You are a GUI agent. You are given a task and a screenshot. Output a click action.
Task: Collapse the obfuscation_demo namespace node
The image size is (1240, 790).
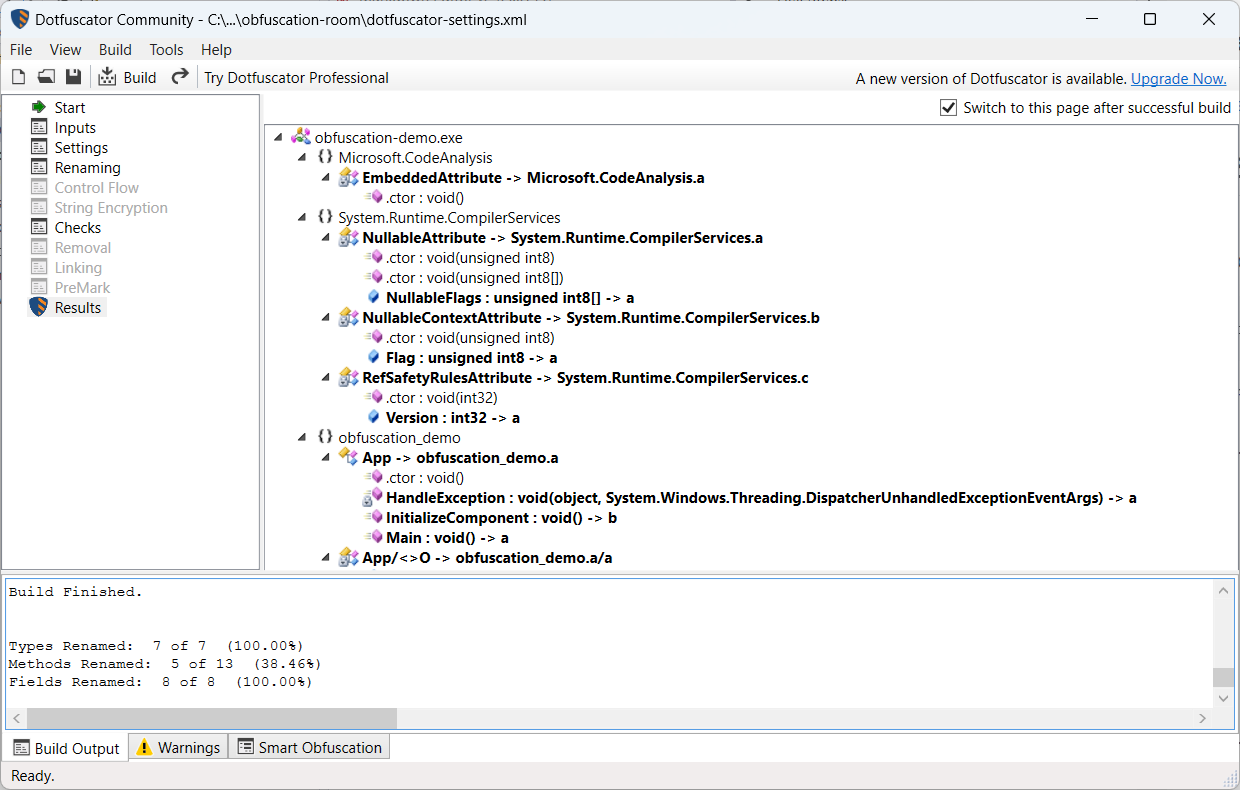(x=302, y=438)
